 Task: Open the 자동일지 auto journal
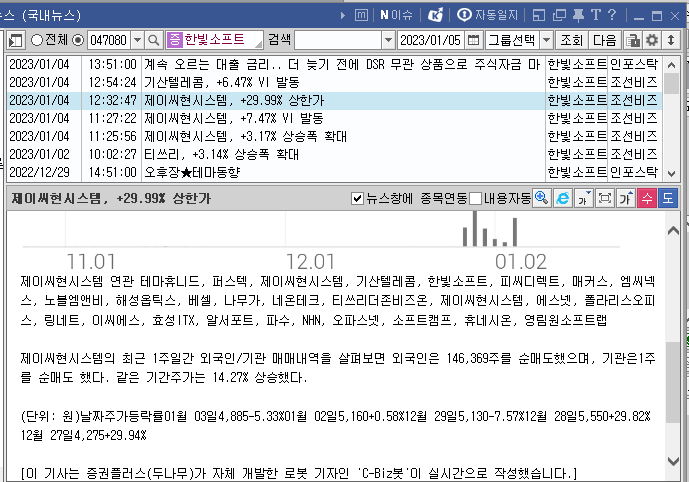pos(488,15)
